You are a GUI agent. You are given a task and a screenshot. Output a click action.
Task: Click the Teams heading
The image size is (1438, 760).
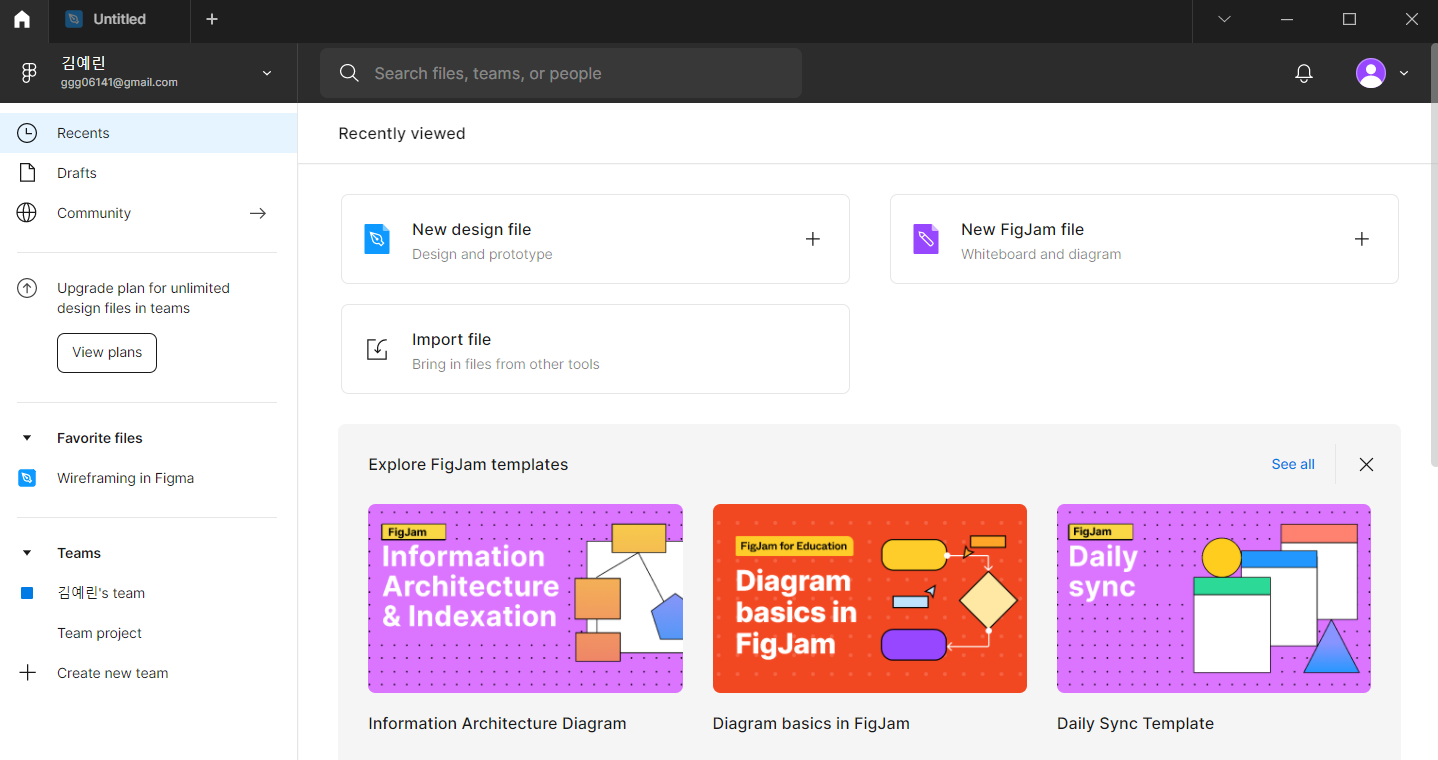[x=79, y=553]
